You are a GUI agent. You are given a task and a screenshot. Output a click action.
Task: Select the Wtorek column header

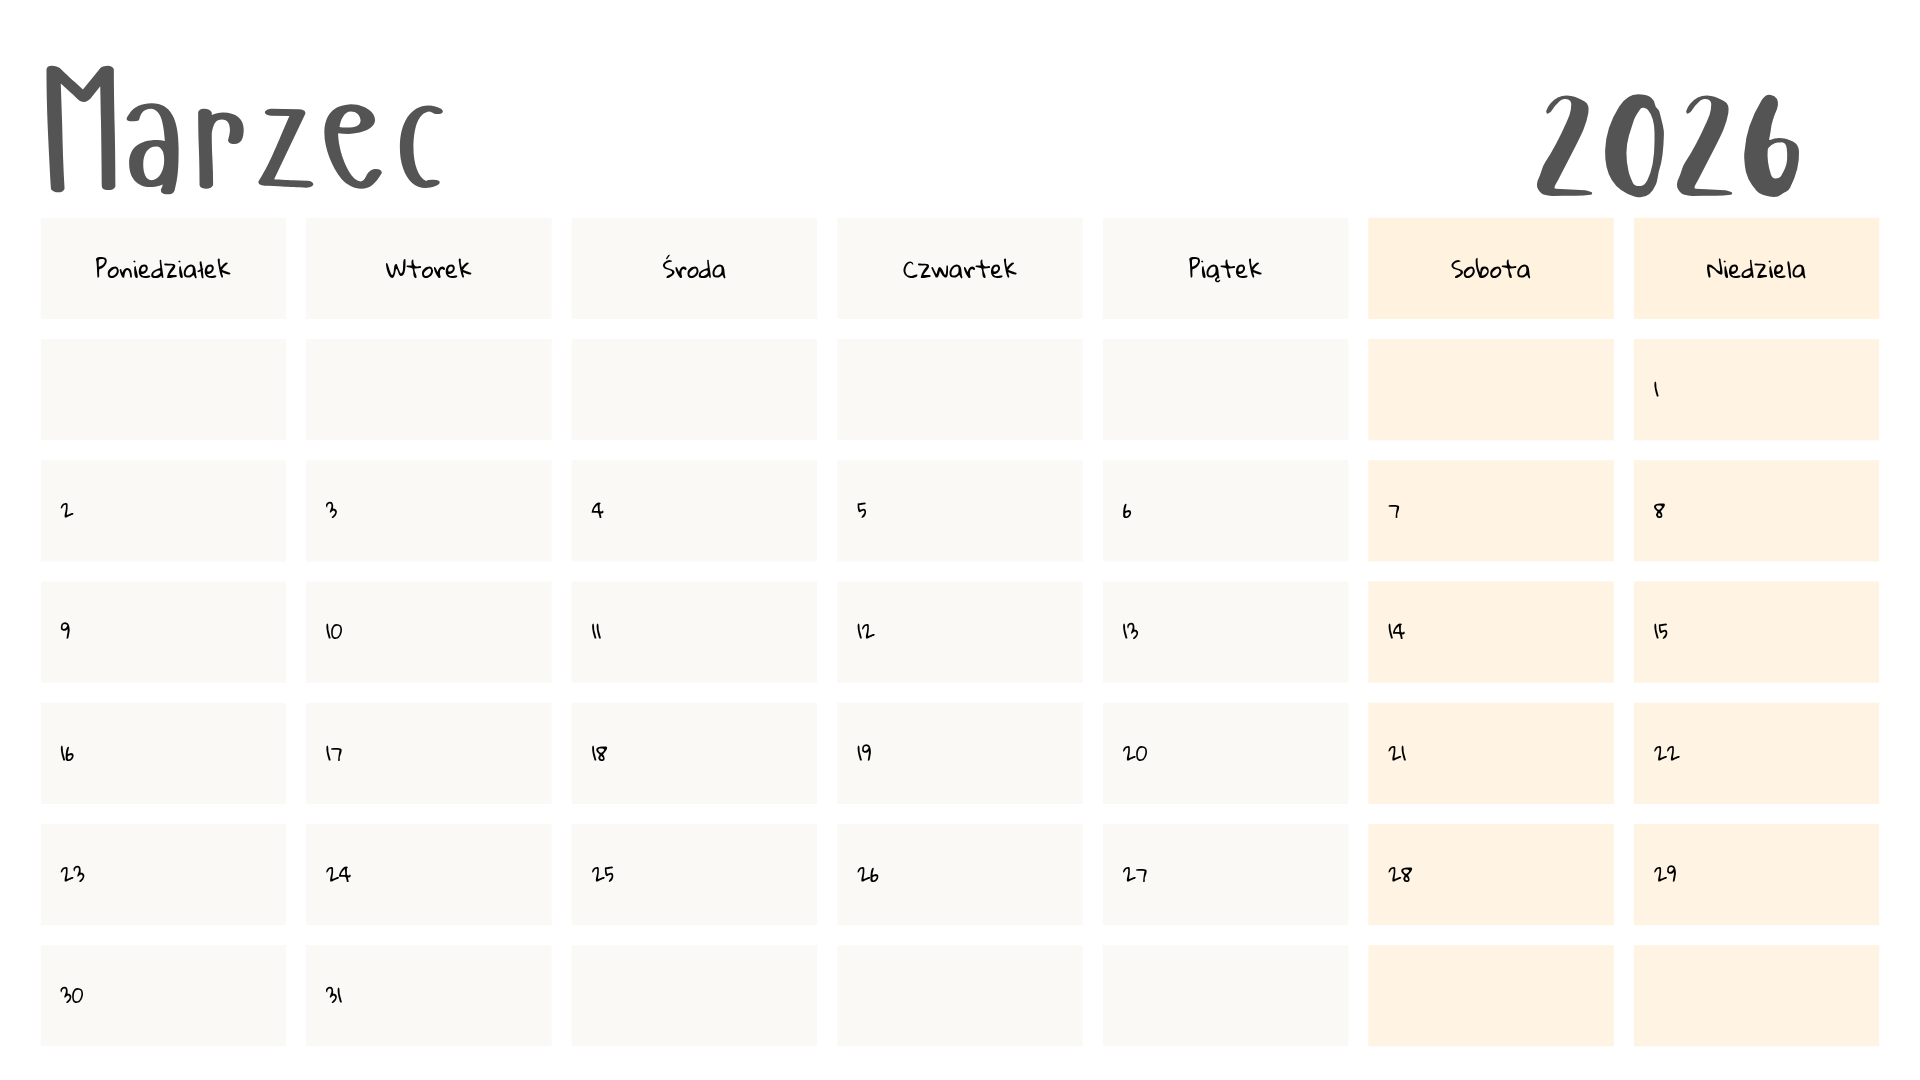pyautogui.click(x=428, y=269)
